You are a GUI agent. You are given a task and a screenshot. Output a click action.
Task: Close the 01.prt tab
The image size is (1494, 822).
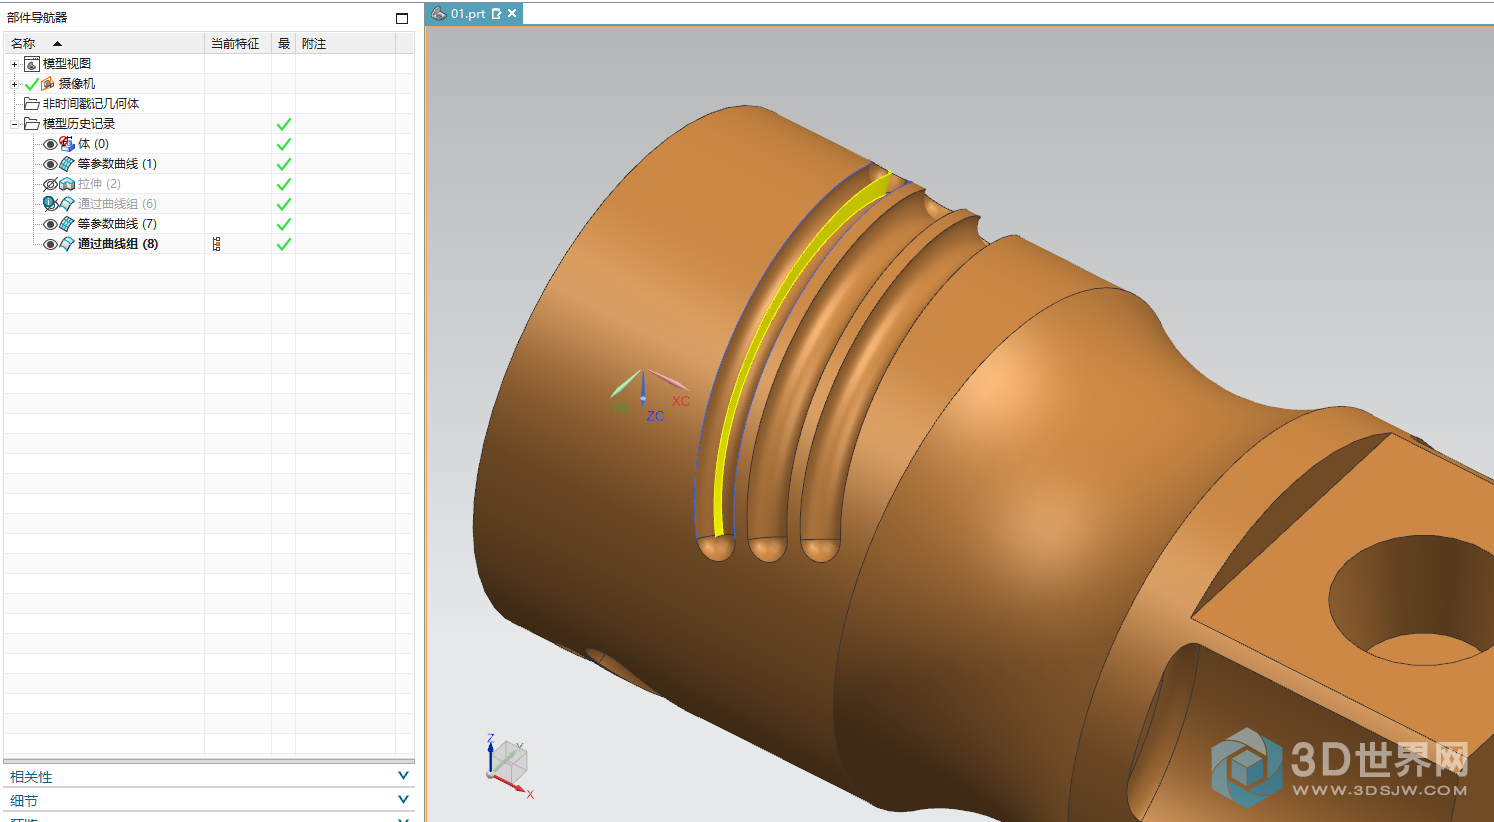pyautogui.click(x=512, y=13)
